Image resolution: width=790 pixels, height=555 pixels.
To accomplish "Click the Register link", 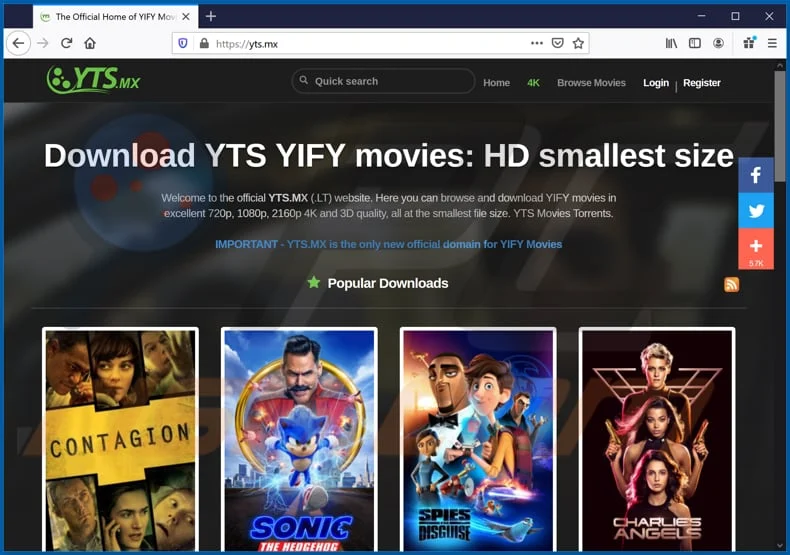I will click(x=701, y=83).
